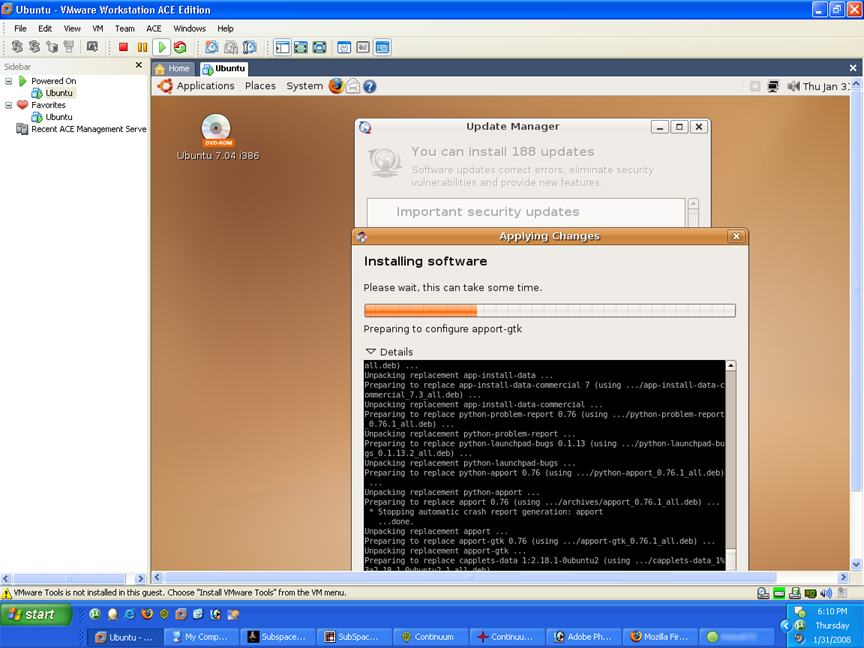The width and height of the screenshot is (864, 648).
Task: Click the Ubuntu panel Help icon
Action: (370, 87)
